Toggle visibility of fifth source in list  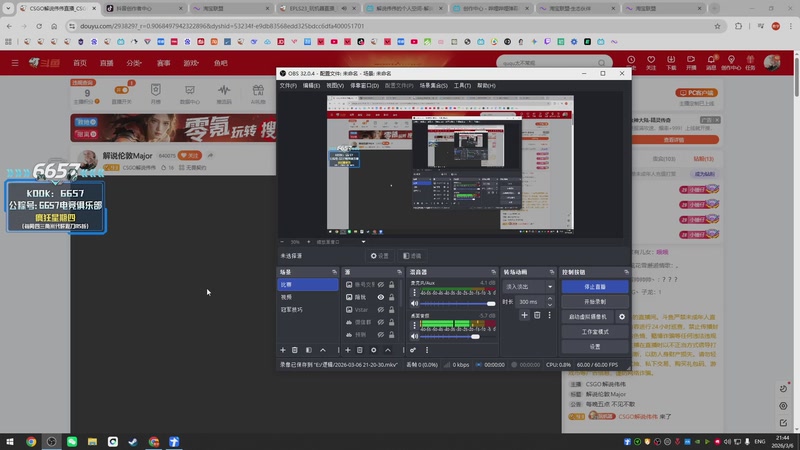381,335
